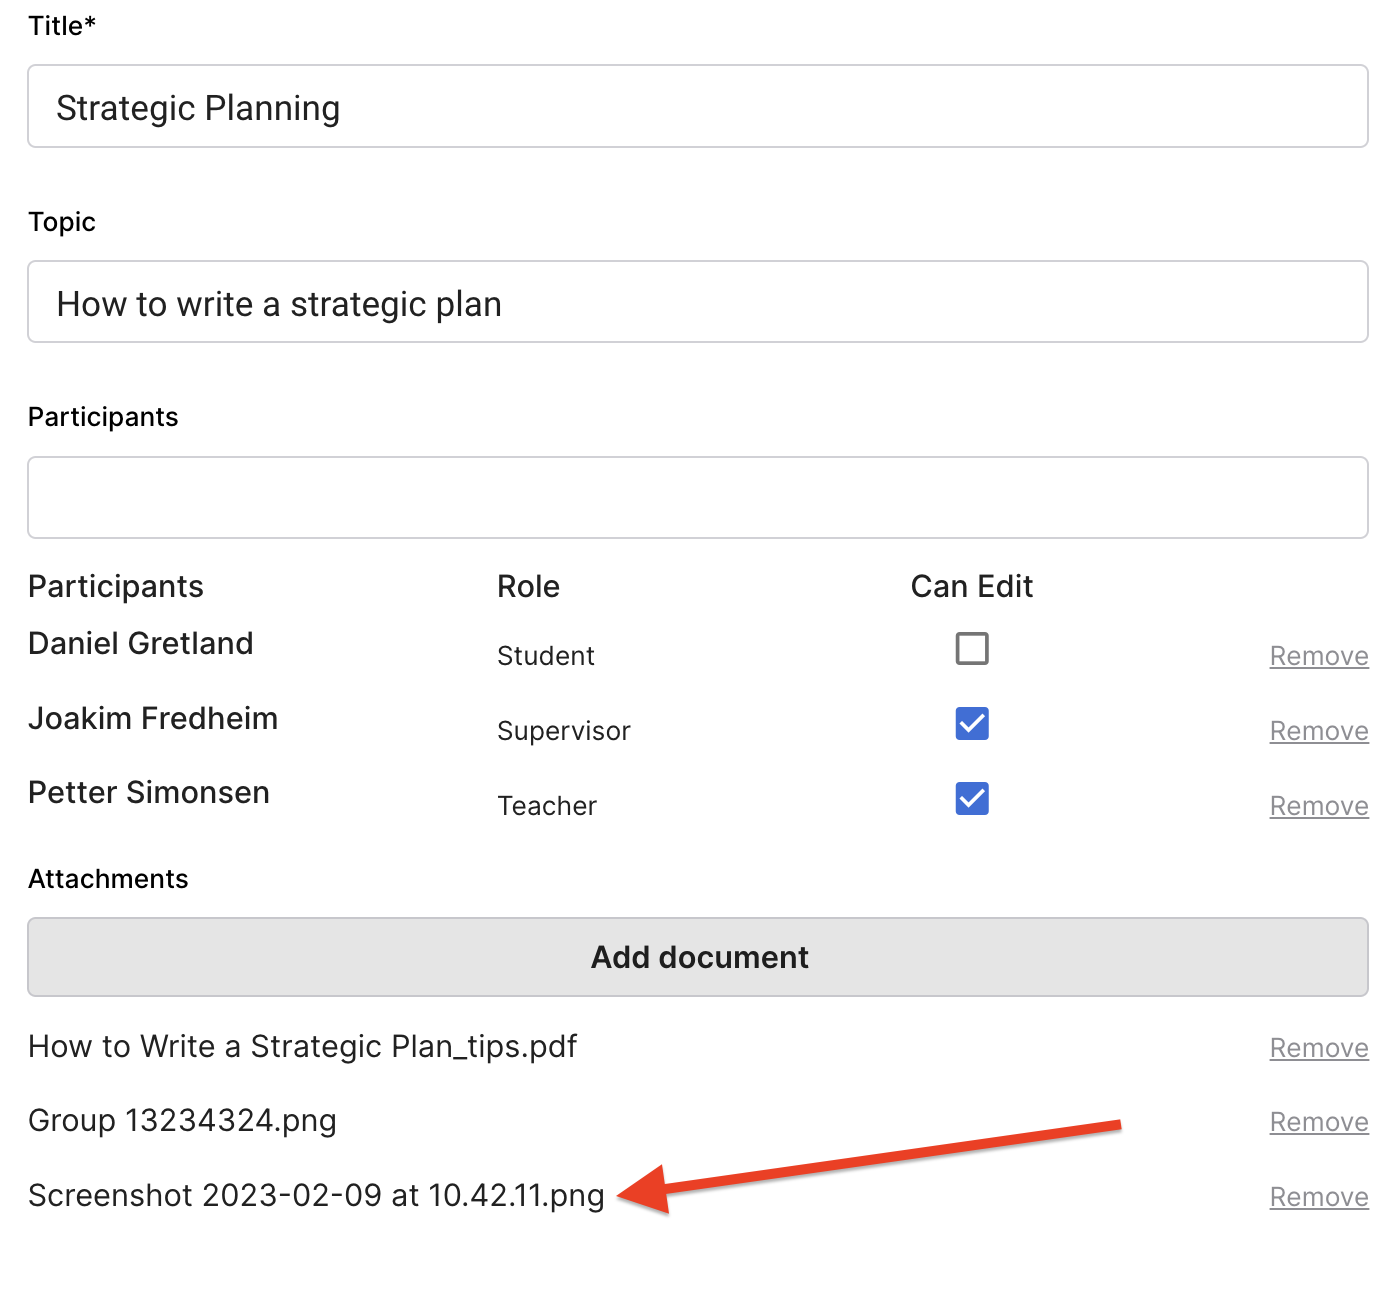1400x1292 pixels.
Task: Remove Joakim Fredheim from participants
Action: pos(1318,731)
